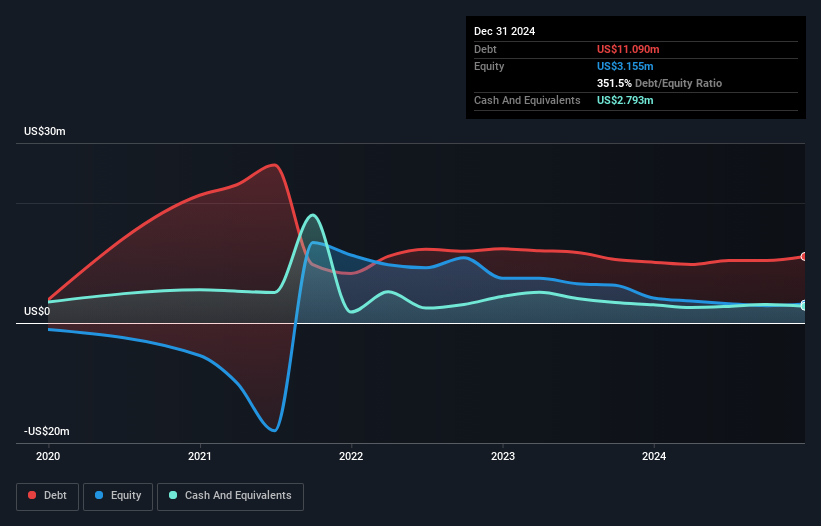Click the equity line trough before 2022

[275, 430]
